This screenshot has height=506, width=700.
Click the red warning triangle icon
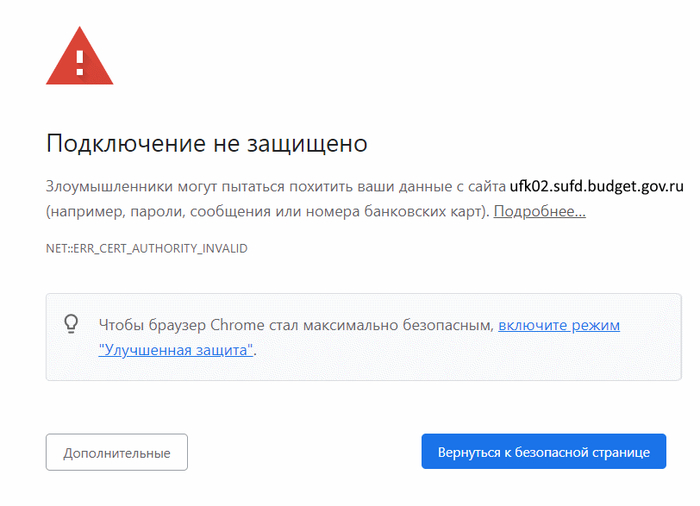pos(79,58)
